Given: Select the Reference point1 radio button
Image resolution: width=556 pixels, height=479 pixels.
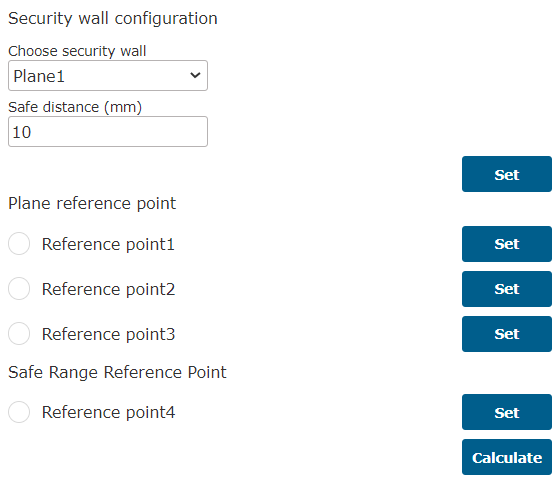Looking at the screenshot, I should point(19,244).
